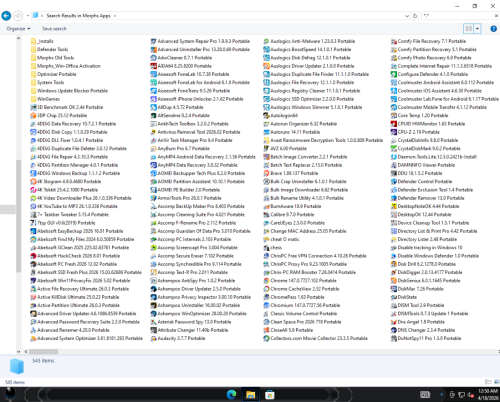Select 4K Stogram Portable icon
500x402 pixels.
(33, 181)
